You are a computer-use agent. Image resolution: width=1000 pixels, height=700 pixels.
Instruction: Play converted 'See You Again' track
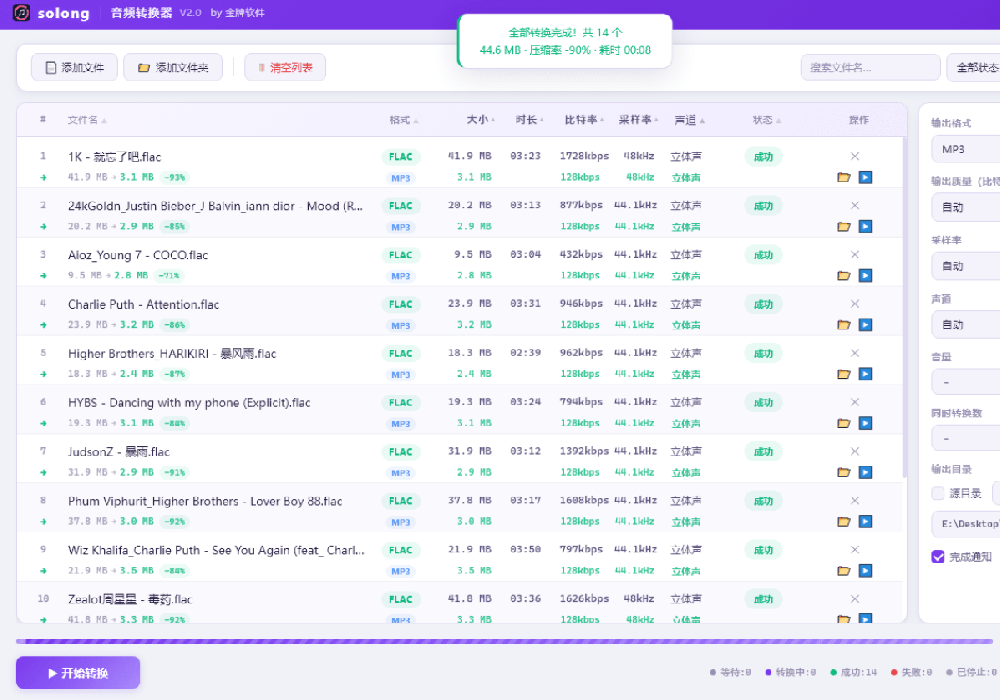(x=865, y=571)
